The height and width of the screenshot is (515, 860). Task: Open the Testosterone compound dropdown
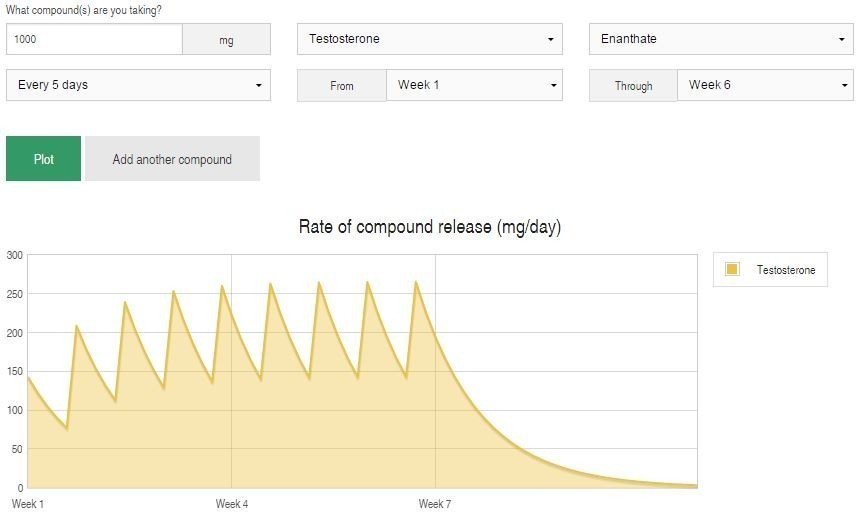point(429,39)
